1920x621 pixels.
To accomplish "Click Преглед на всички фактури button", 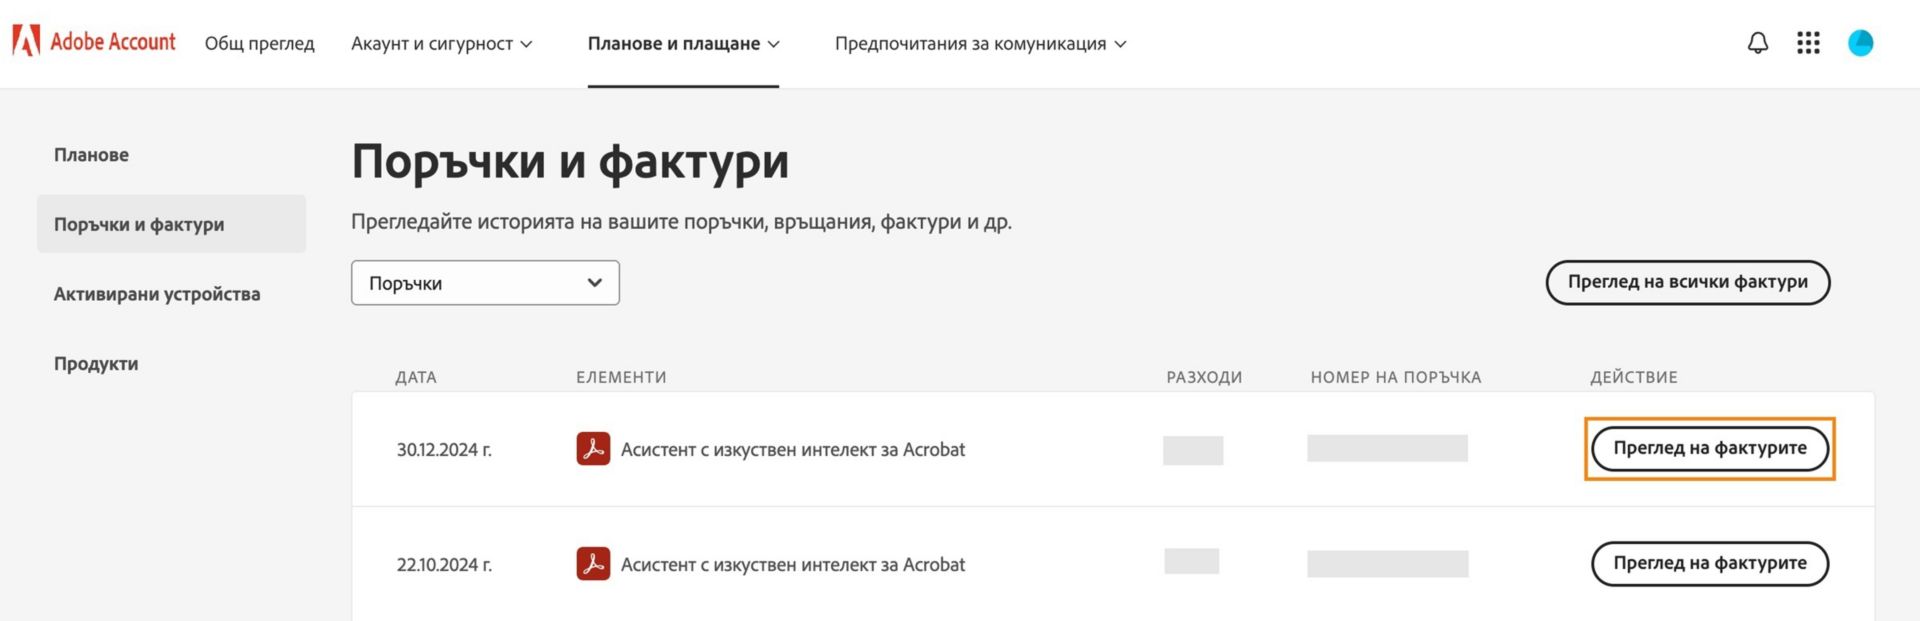I will coord(1687,282).
